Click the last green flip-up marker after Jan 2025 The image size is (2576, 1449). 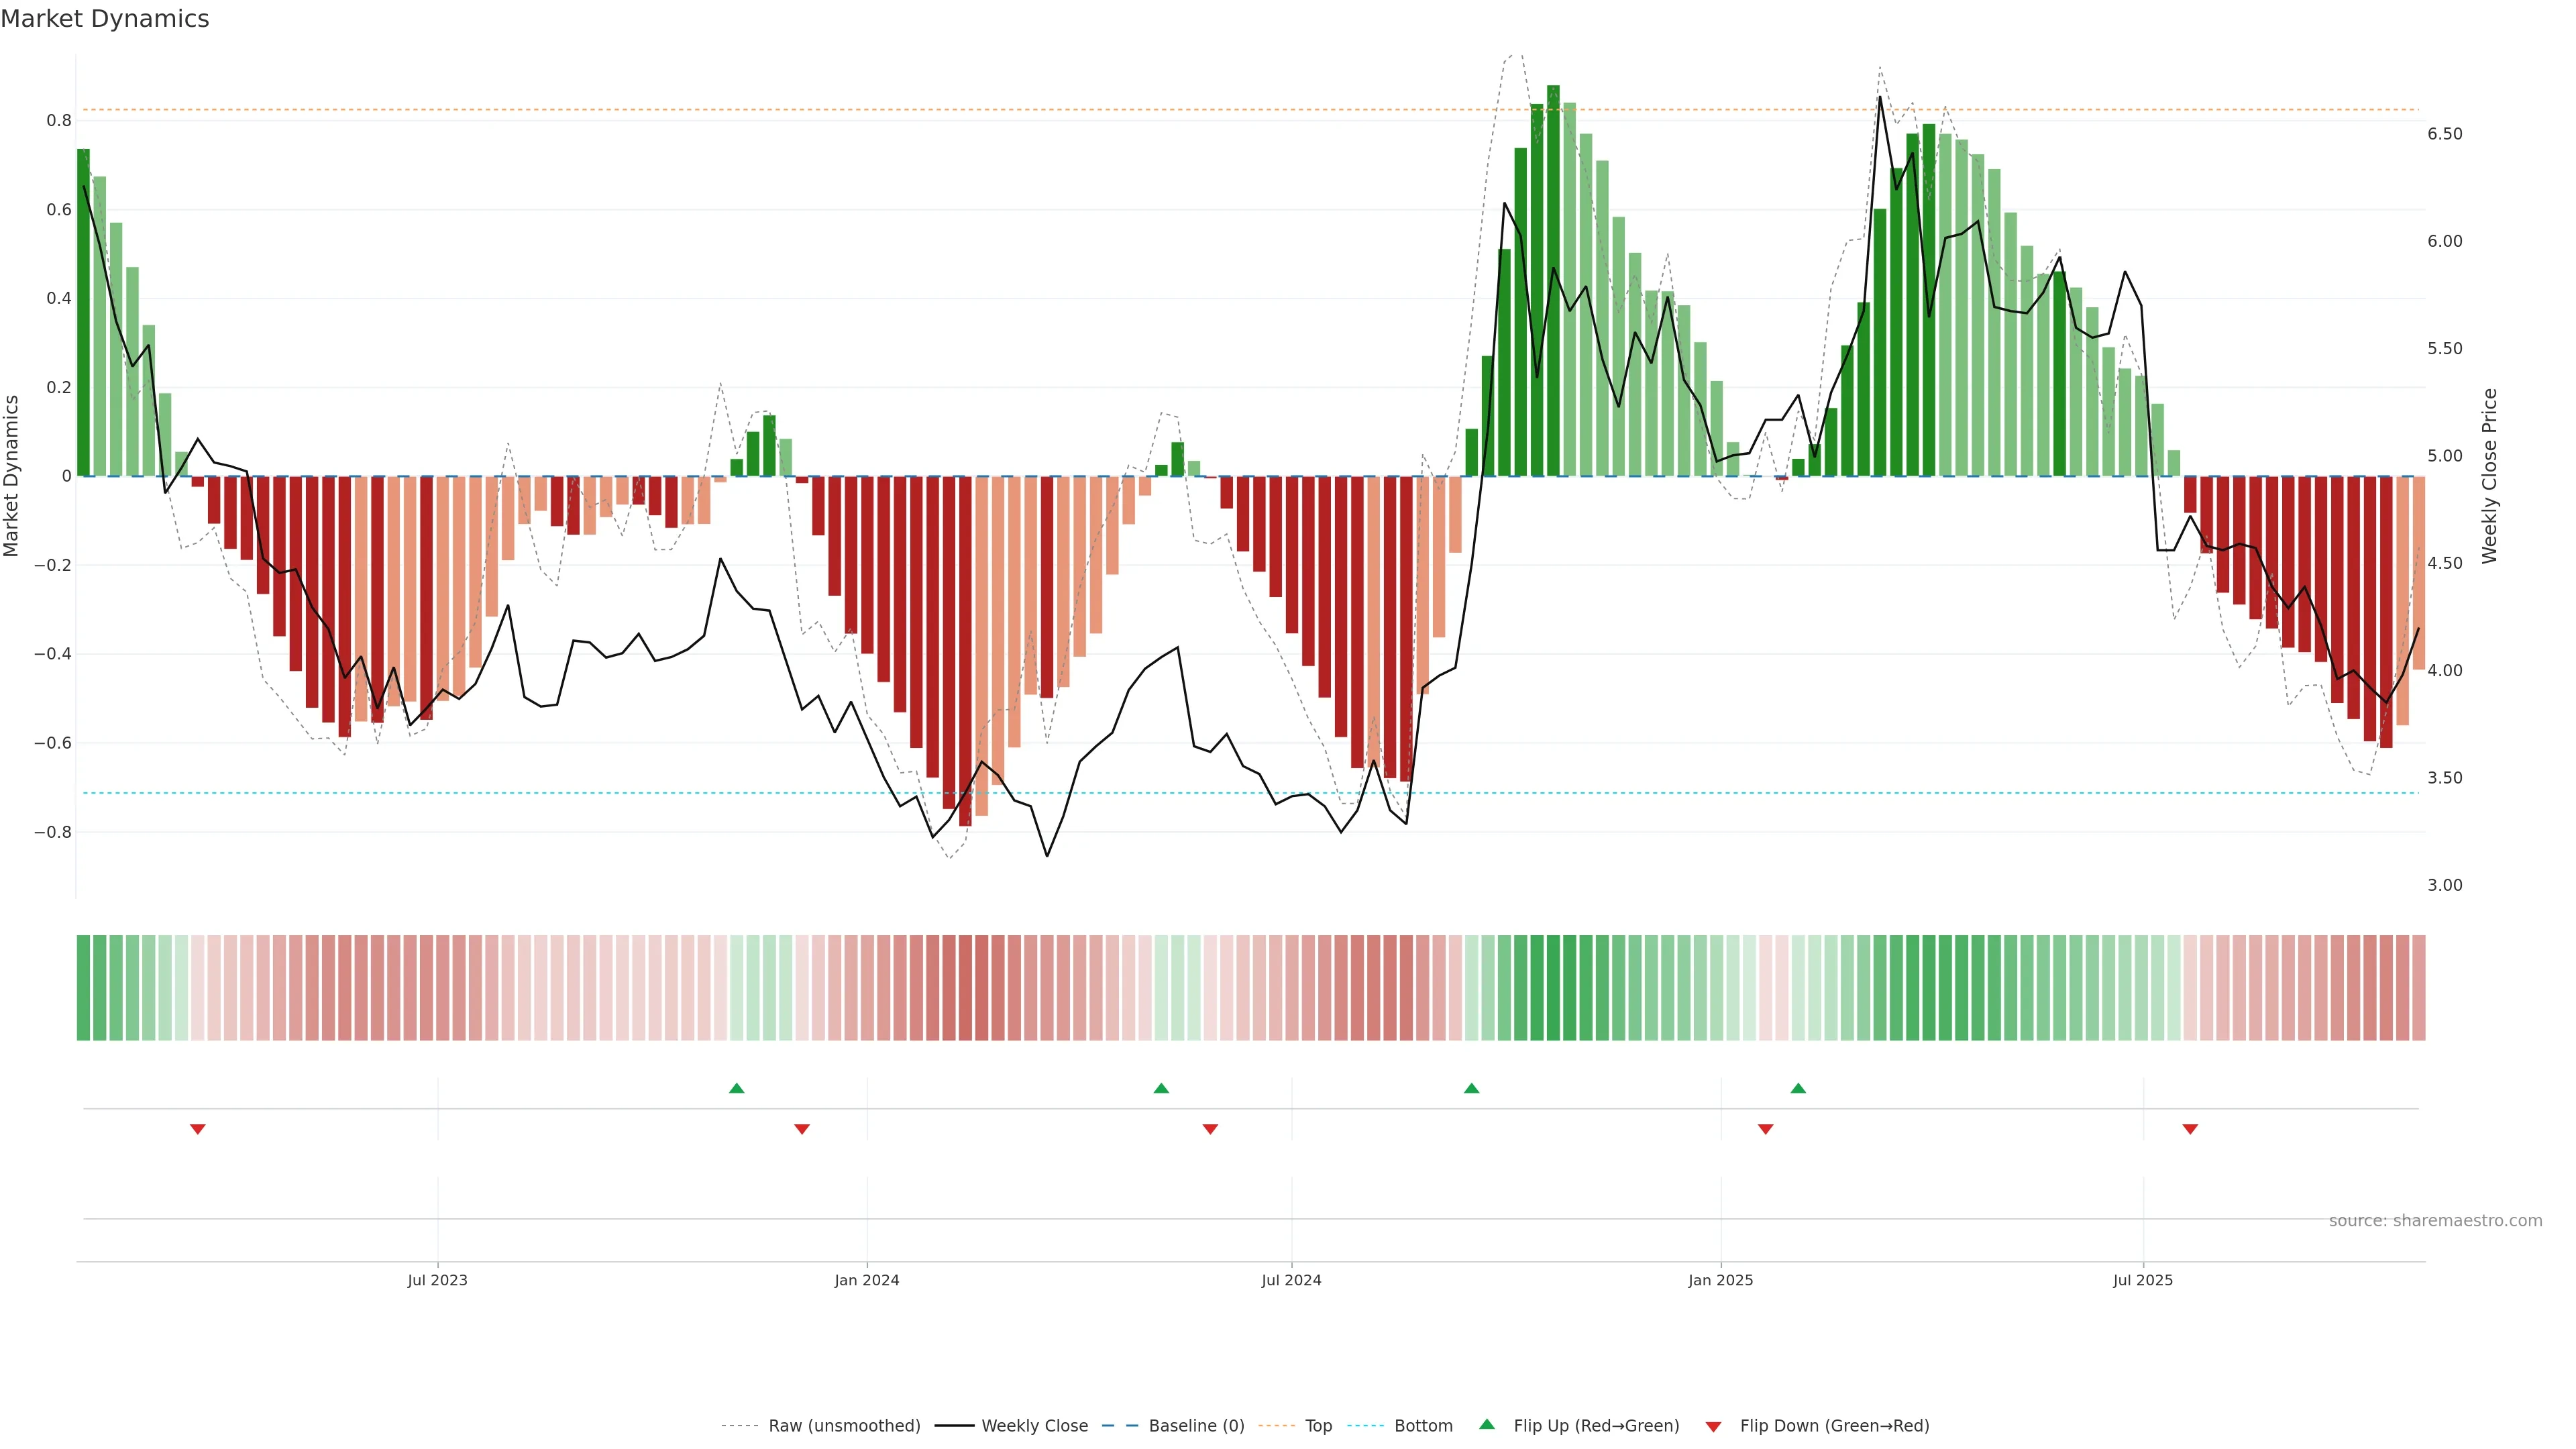[x=1798, y=1088]
